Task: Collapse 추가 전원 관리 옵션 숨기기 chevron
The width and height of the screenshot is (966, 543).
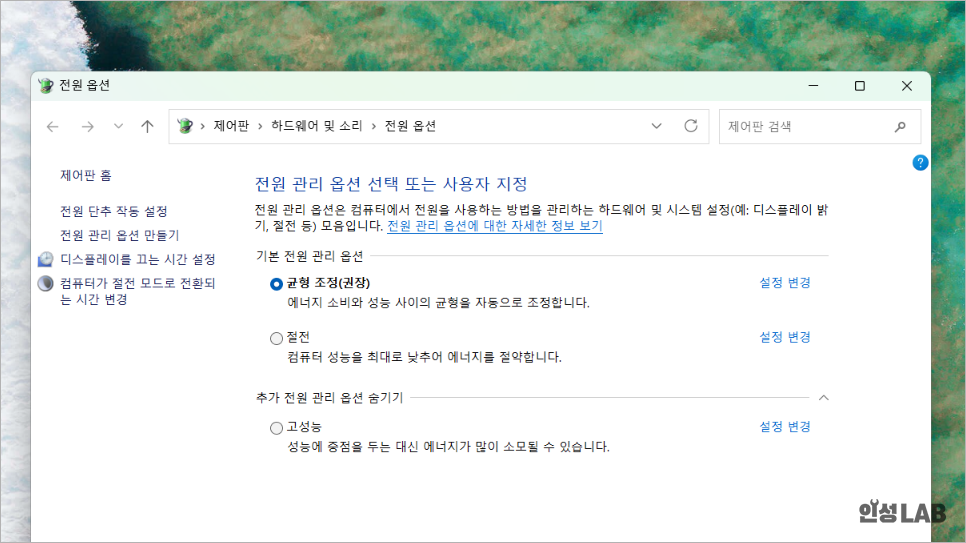Action: pyautogui.click(x=824, y=398)
